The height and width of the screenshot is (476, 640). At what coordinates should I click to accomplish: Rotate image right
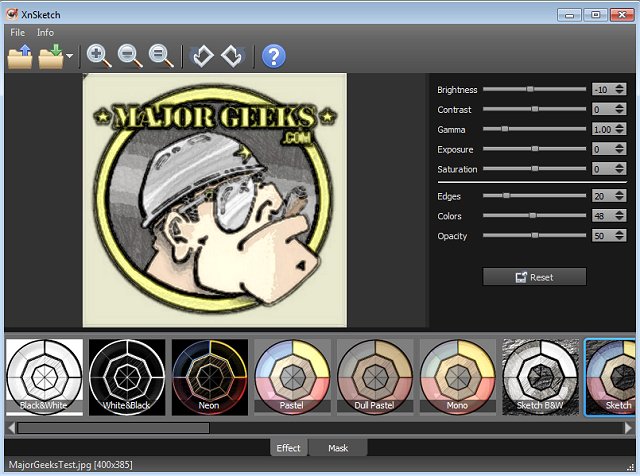233,56
